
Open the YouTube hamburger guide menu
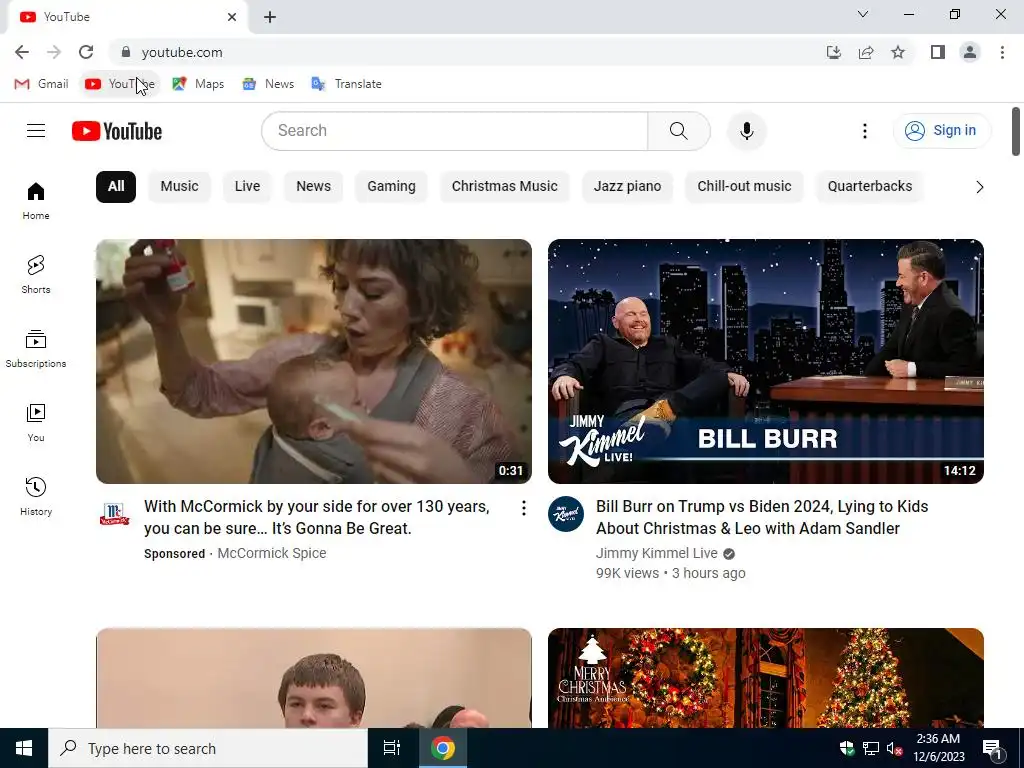pyautogui.click(x=36, y=131)
